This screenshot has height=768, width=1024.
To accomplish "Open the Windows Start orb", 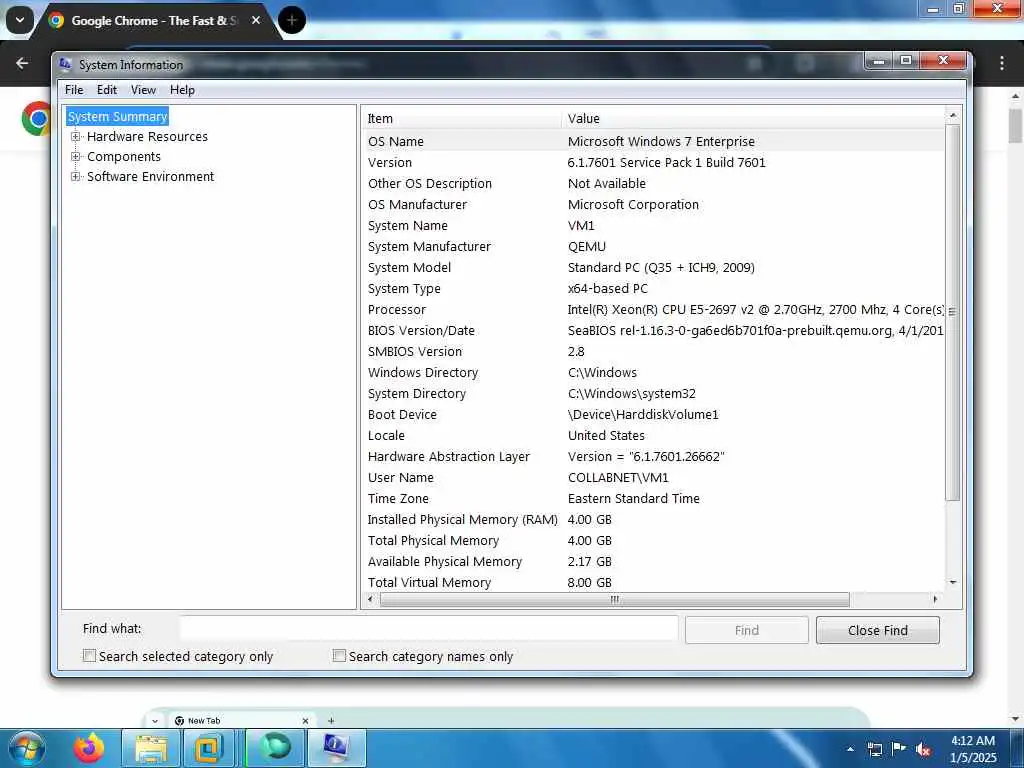I will [25, 748].
